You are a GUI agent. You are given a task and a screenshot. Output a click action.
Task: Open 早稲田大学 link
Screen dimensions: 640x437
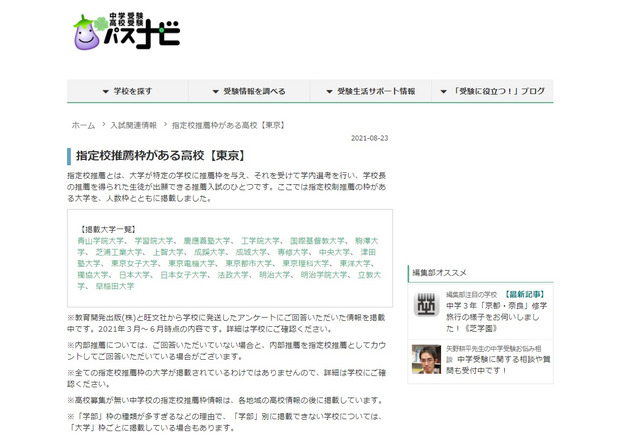tap(115, 286)
